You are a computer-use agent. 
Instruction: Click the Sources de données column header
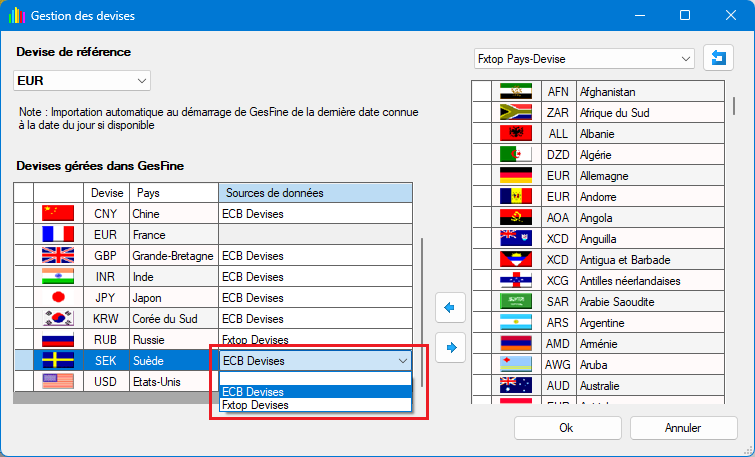[x=314, y=192]
